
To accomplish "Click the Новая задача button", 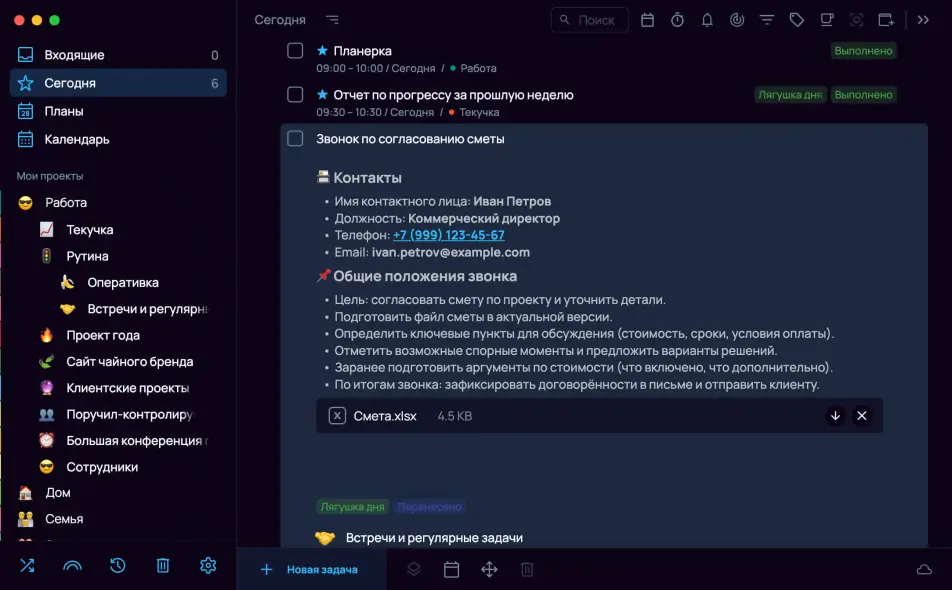I will (309, 570).
